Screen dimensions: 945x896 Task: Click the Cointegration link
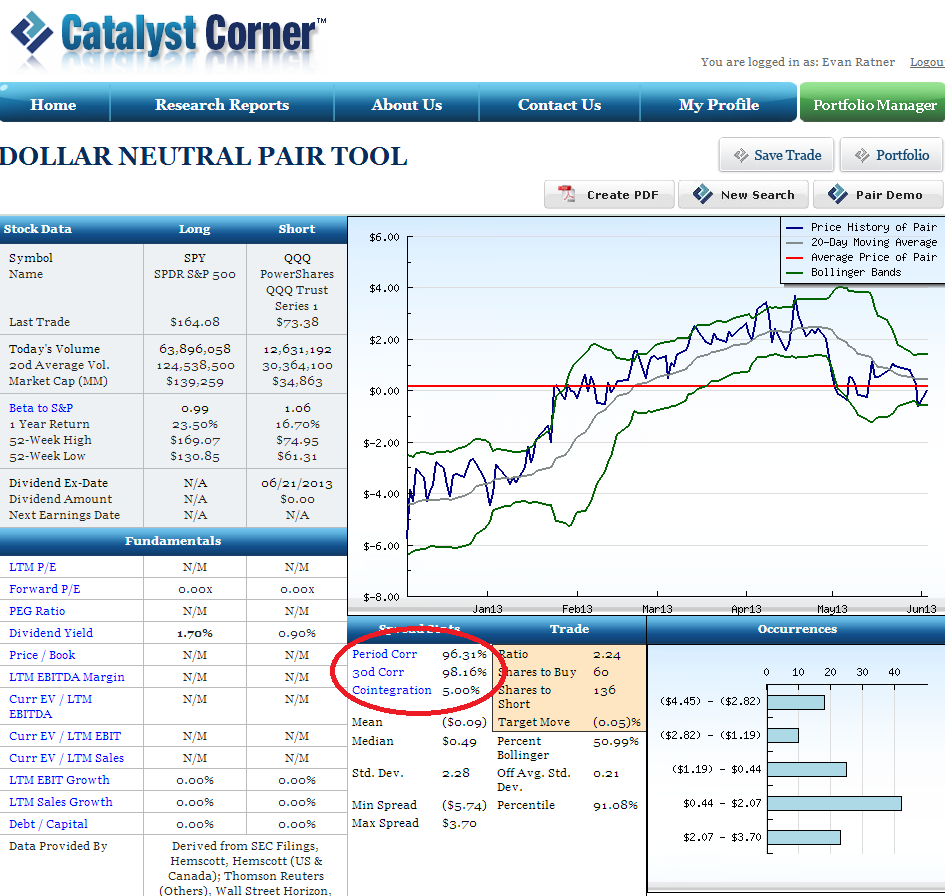point(392,690)
